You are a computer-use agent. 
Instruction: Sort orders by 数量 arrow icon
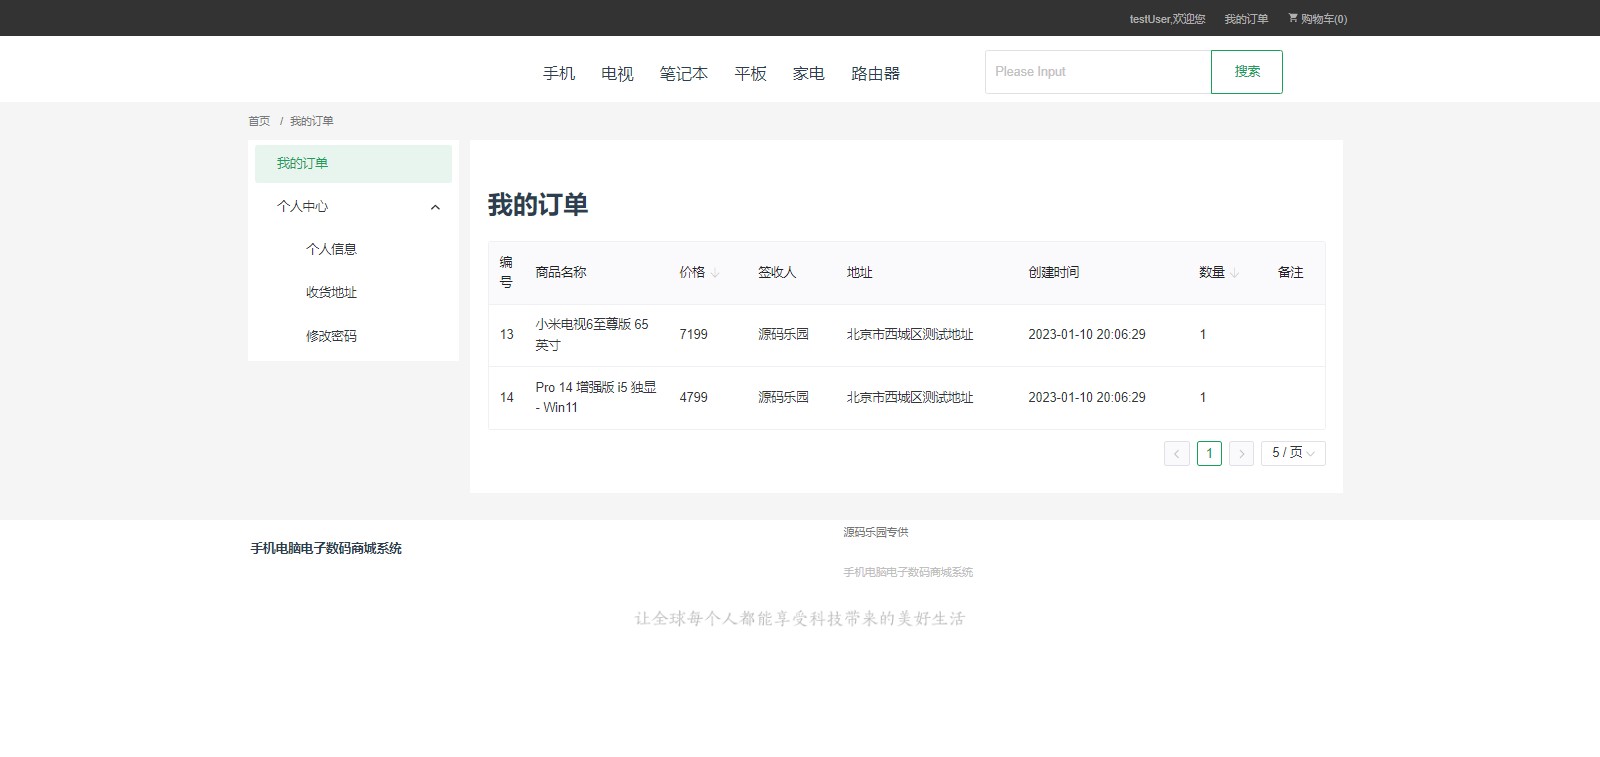click(1235, 273)
